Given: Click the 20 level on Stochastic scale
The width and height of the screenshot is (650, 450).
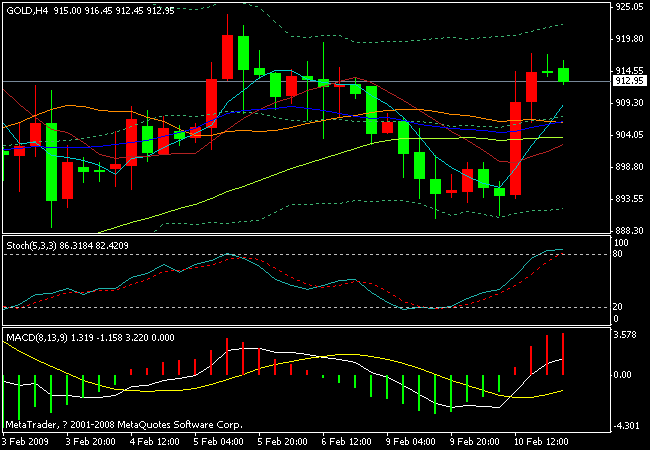Looking at the screenshot, I should [618, 307].
